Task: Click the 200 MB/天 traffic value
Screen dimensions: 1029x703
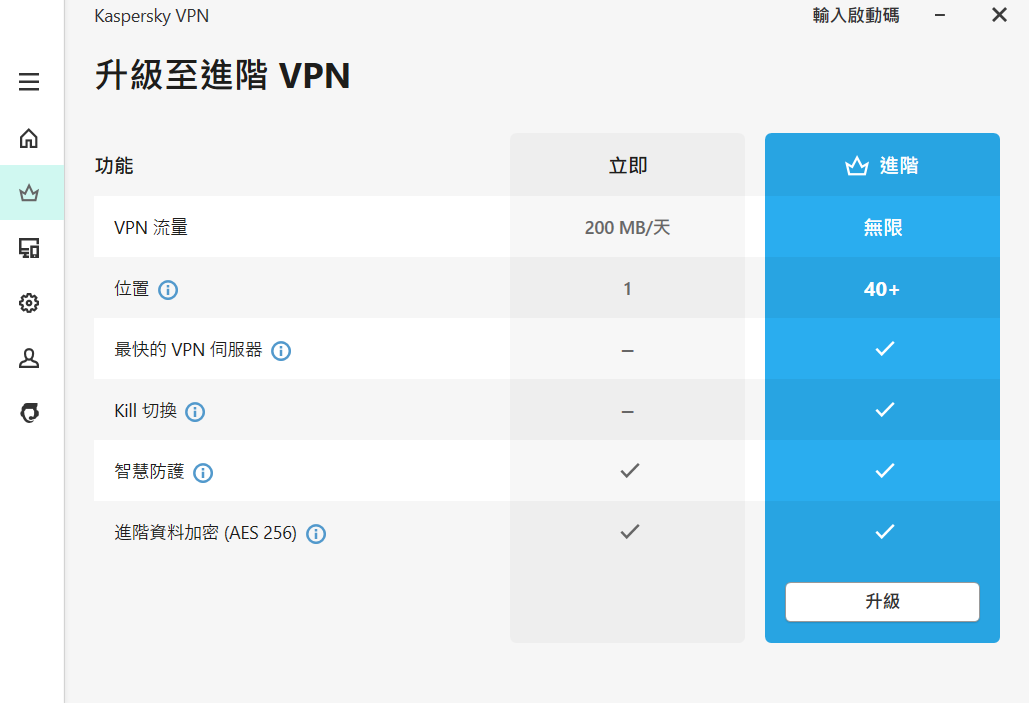Action: click(x=627, y=228)
